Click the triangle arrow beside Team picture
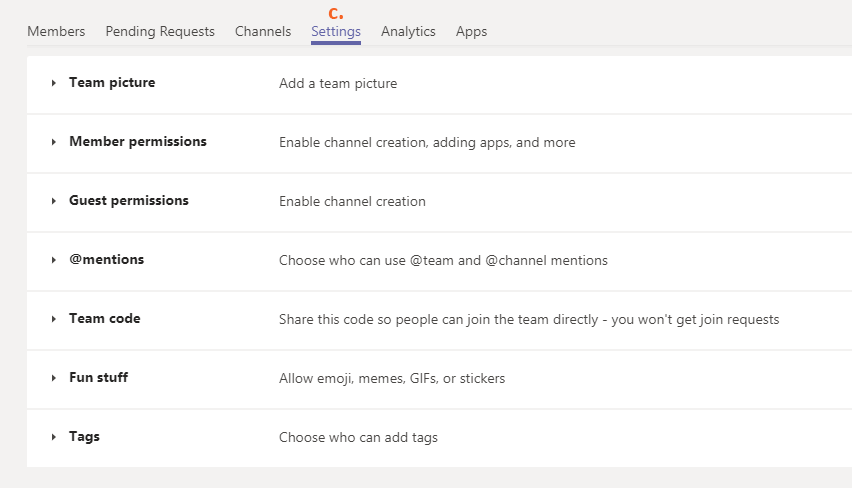The height and width of the screenshot is (488, 852). (x=54, y=84)
